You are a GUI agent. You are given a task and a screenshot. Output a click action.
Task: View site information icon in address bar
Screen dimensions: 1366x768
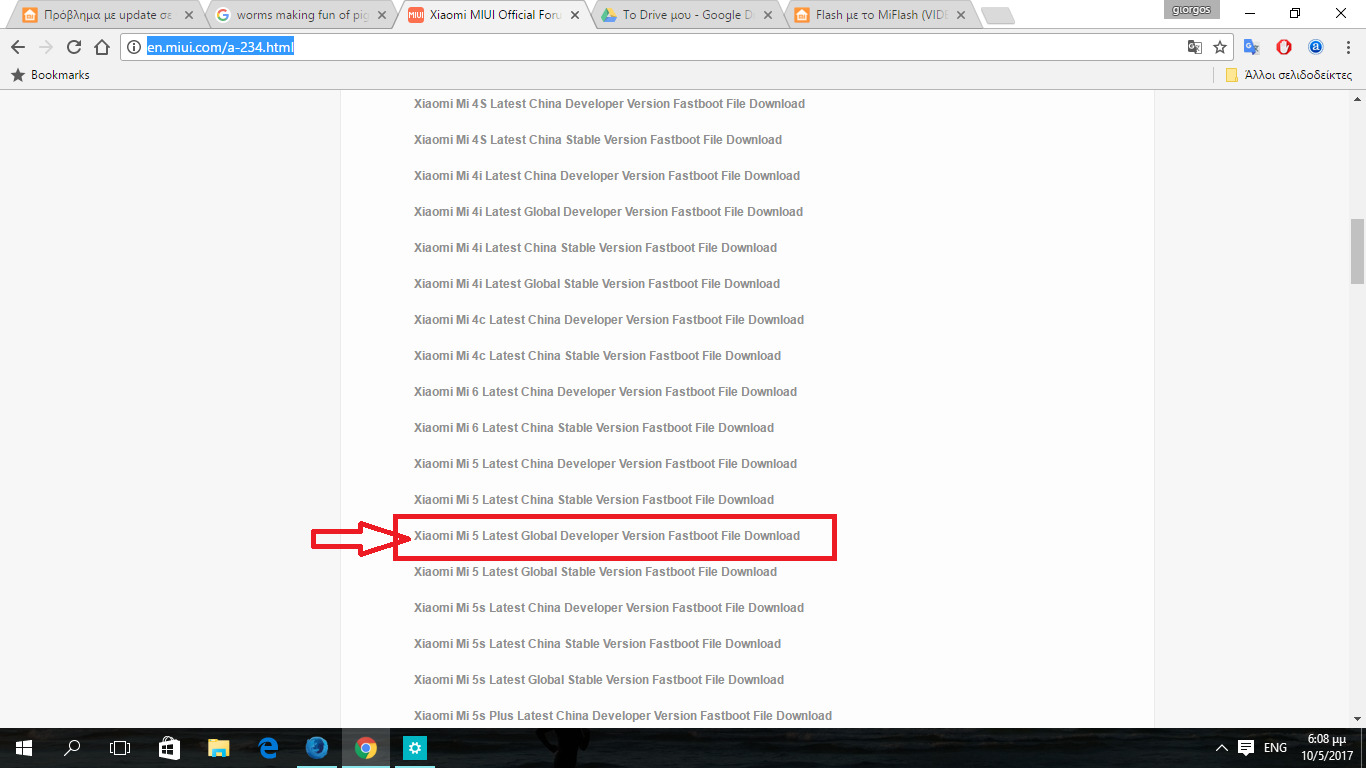click(x=134, y=47)
